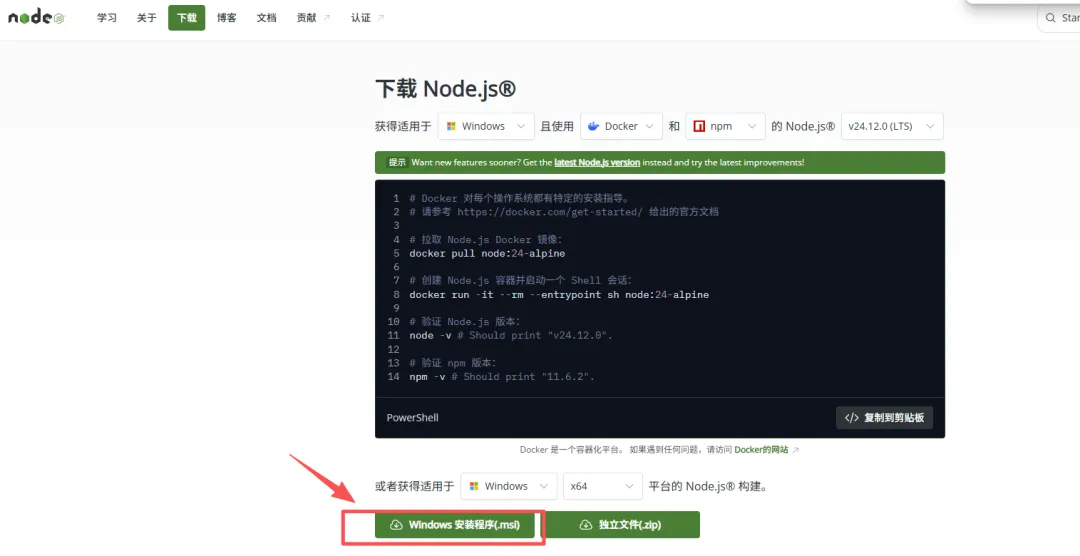1080x556 pixels.
Task: Click the search magnifier icon
Action: pos(1050,18)
